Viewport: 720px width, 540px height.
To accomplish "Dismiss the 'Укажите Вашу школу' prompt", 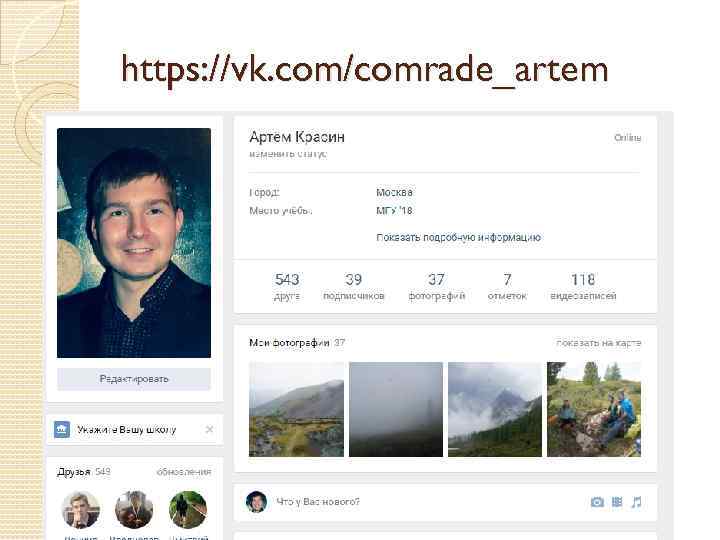I will [209, 429].
